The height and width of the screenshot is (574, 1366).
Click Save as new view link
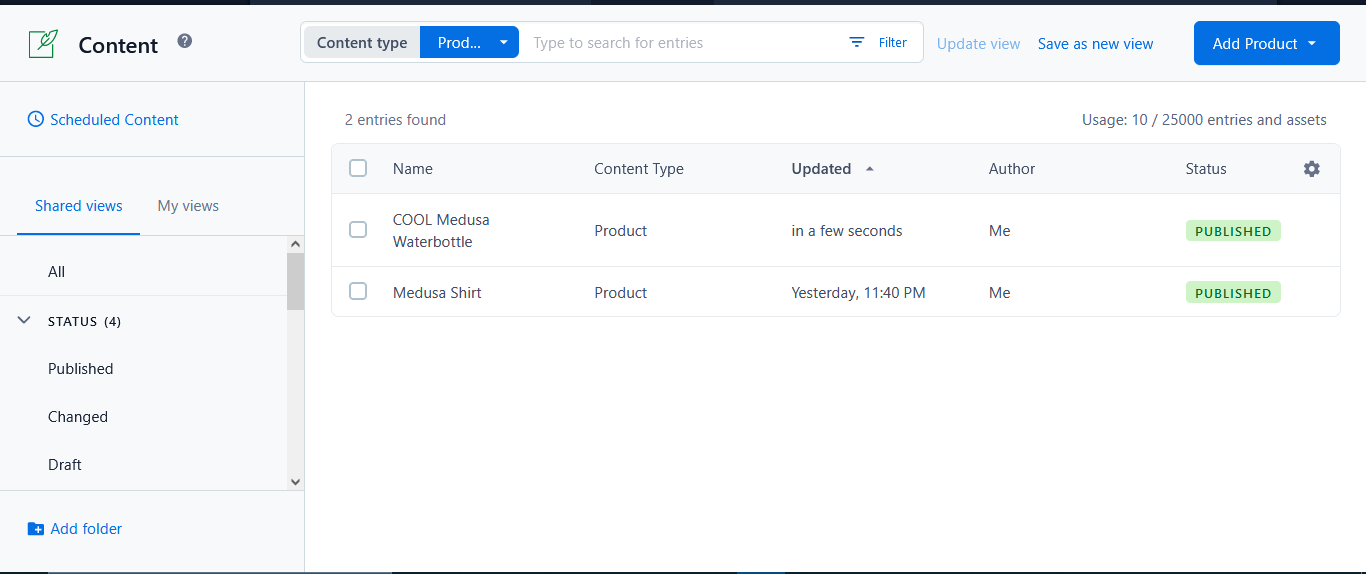click(x=1096, y=44)
